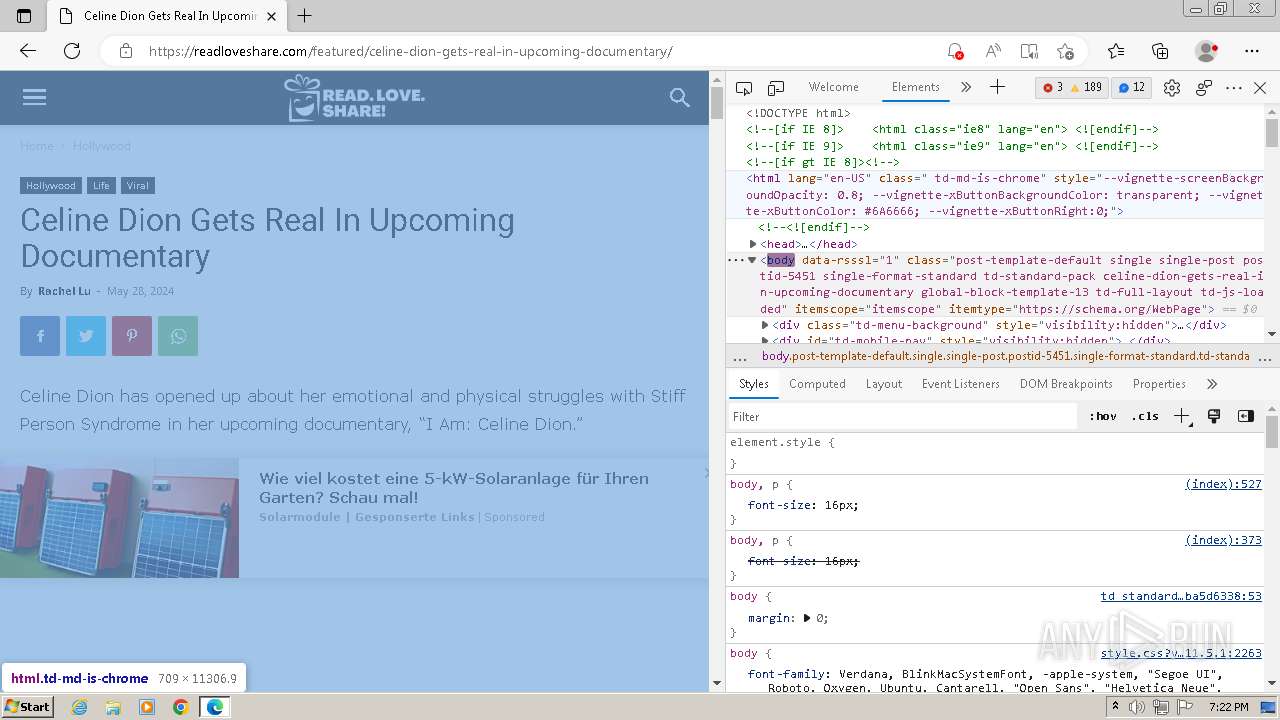Add a new style rule
This screenshot has height=720, width=1280.
pos(1181,417)
